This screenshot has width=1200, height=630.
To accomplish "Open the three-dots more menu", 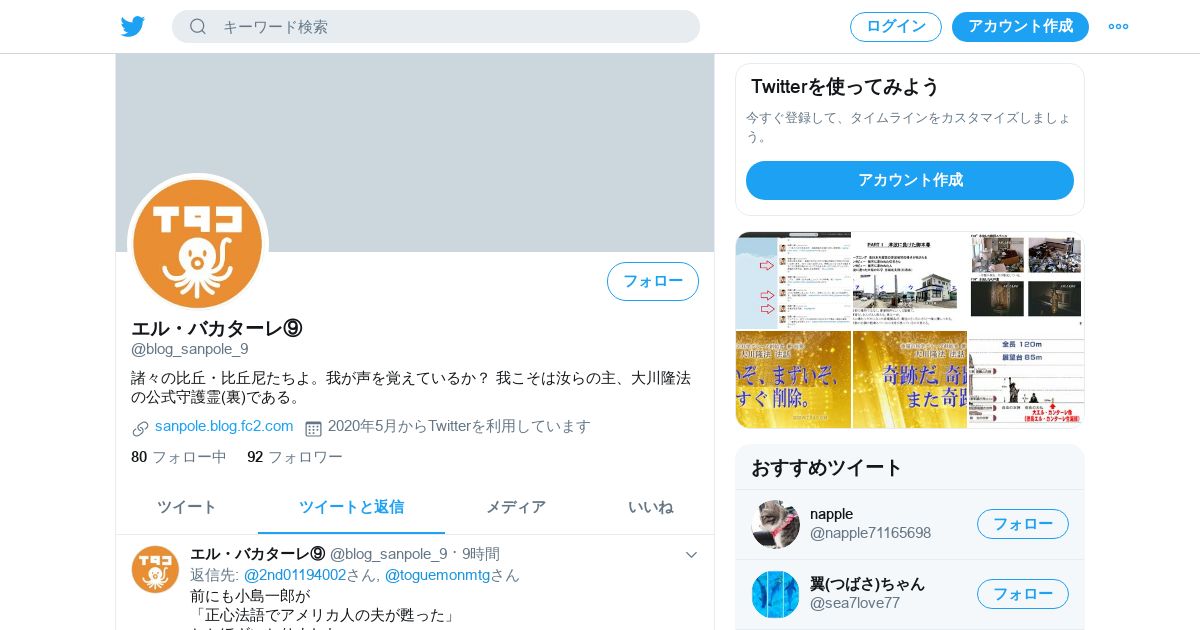I will (1118, 26).
